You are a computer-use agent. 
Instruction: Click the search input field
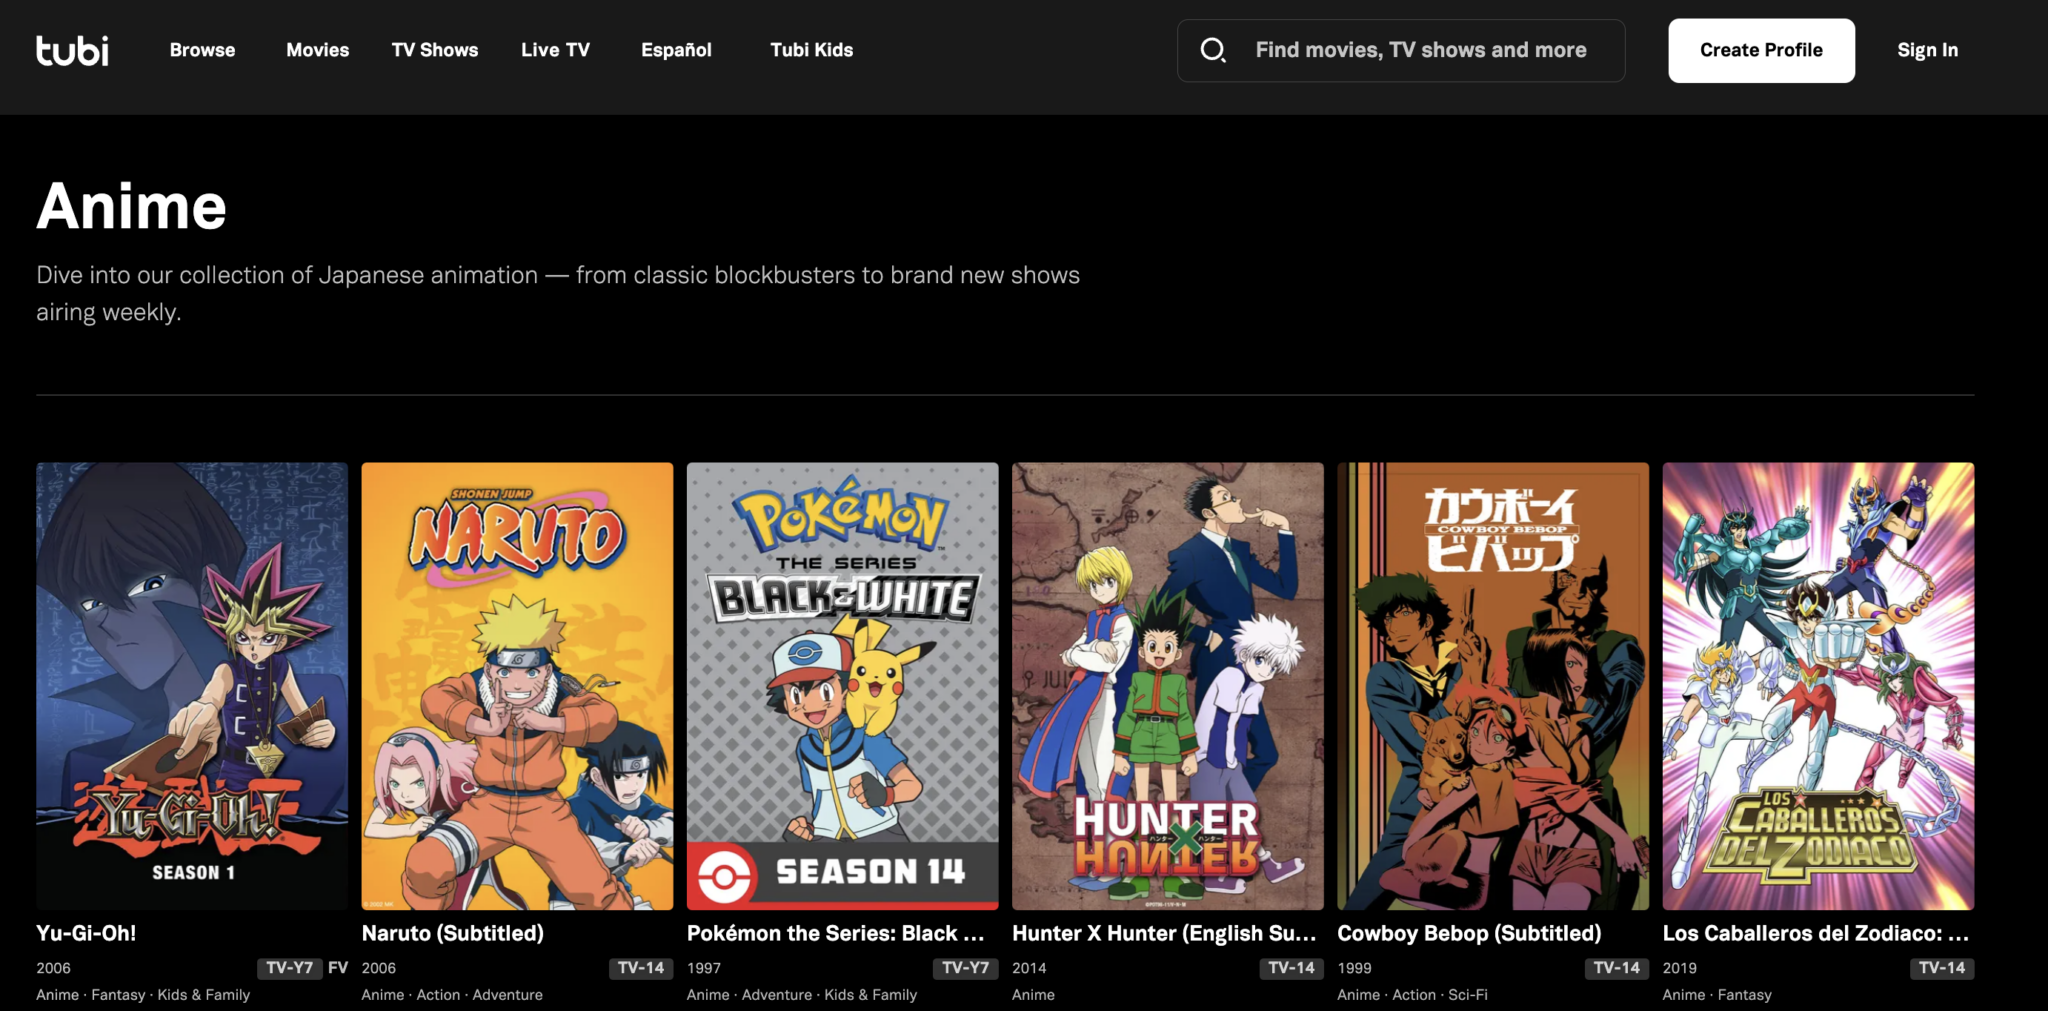[1420, 49]
